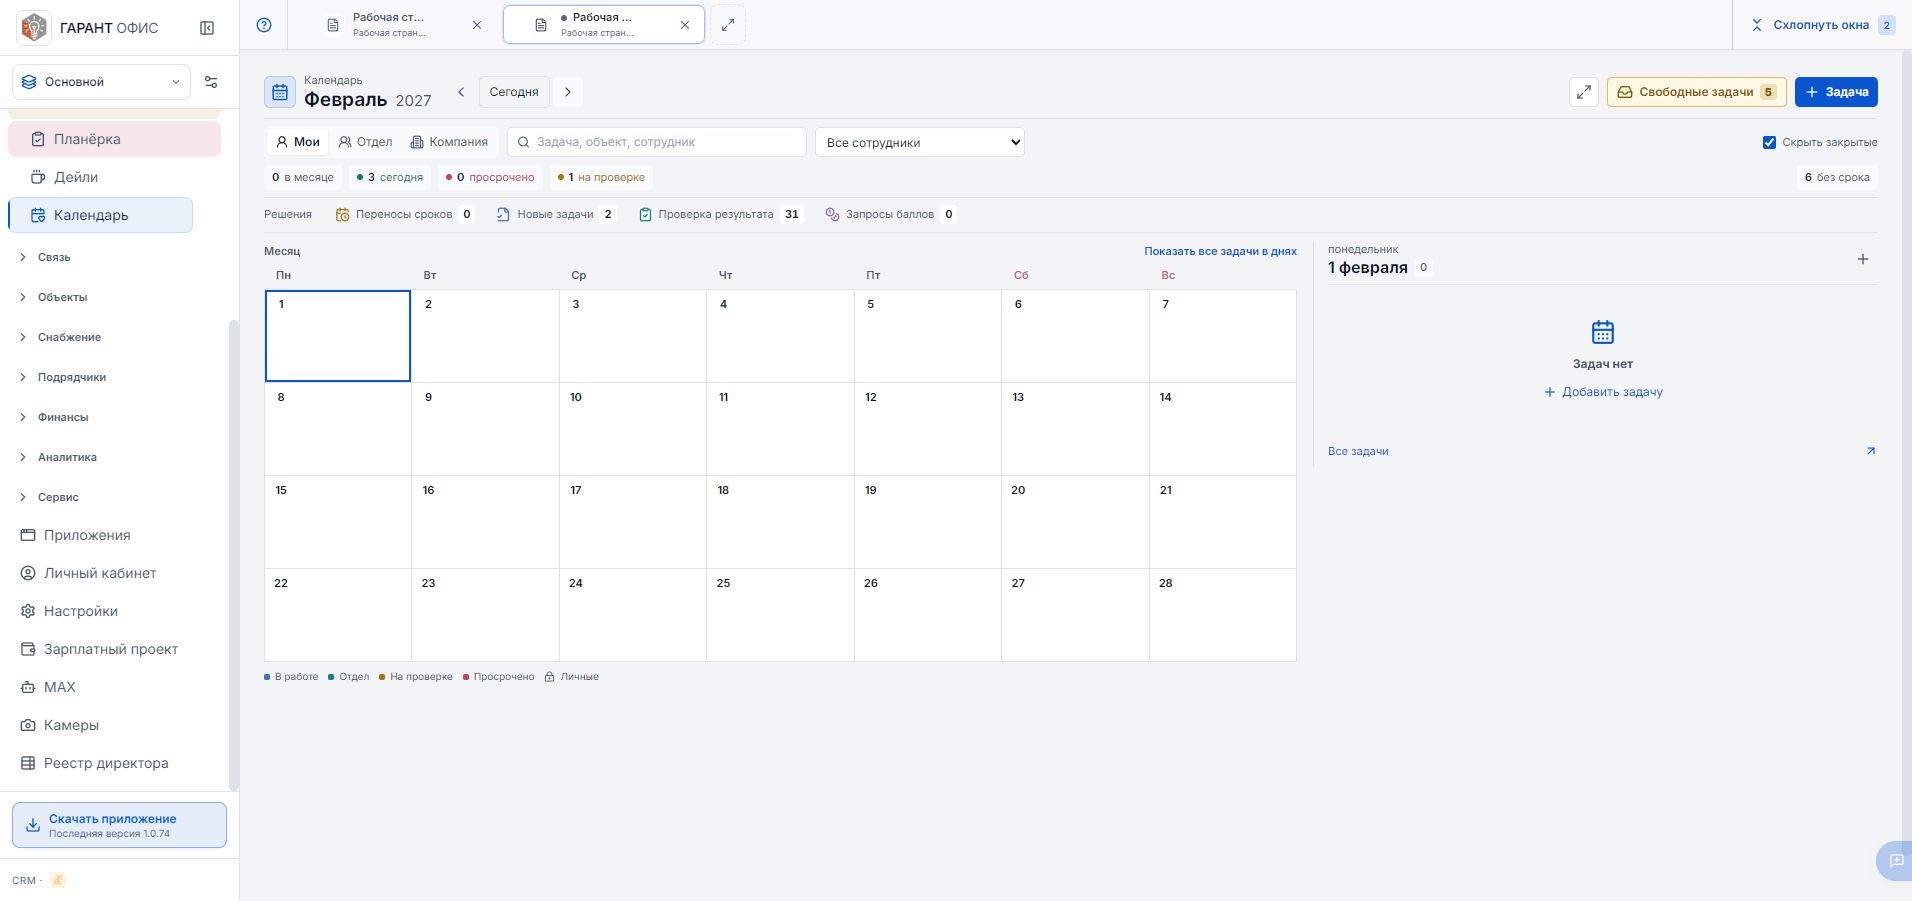Click the task search input field
1912x901 pixels.
(657, 142)
